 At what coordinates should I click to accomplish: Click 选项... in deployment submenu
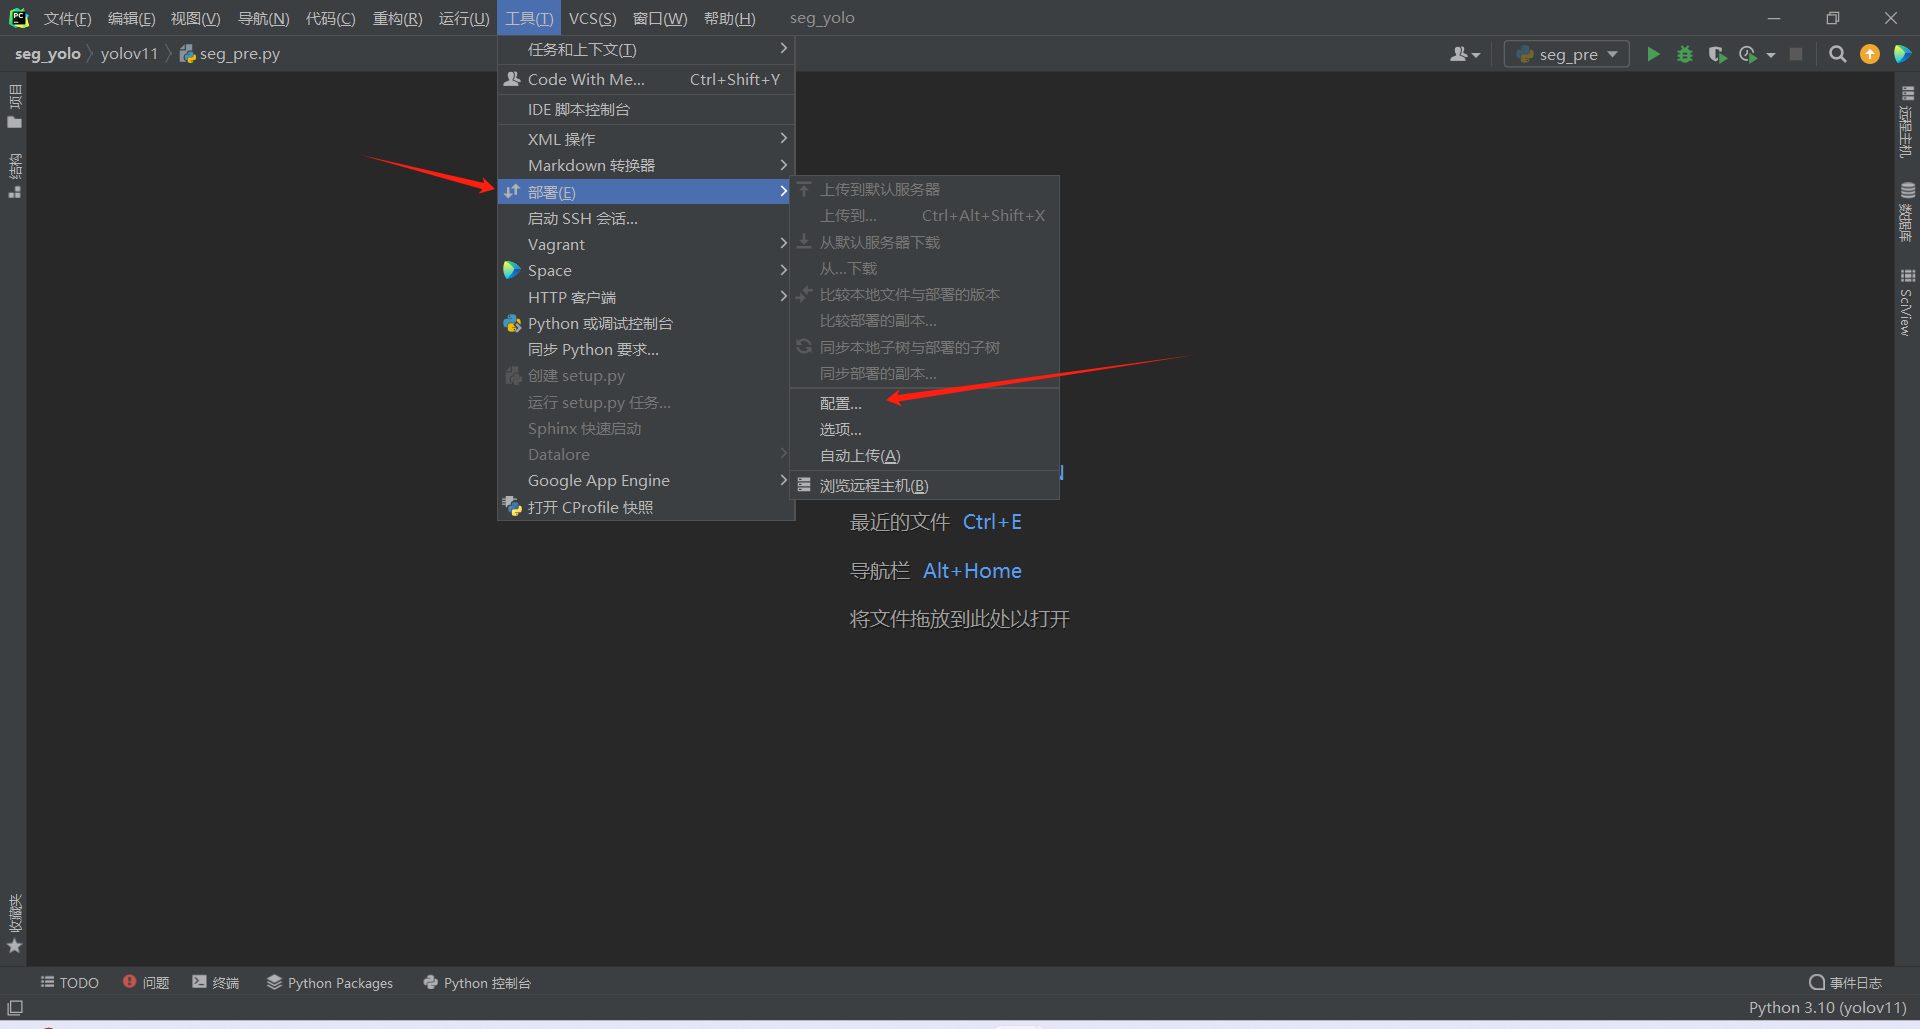(925, 429)
